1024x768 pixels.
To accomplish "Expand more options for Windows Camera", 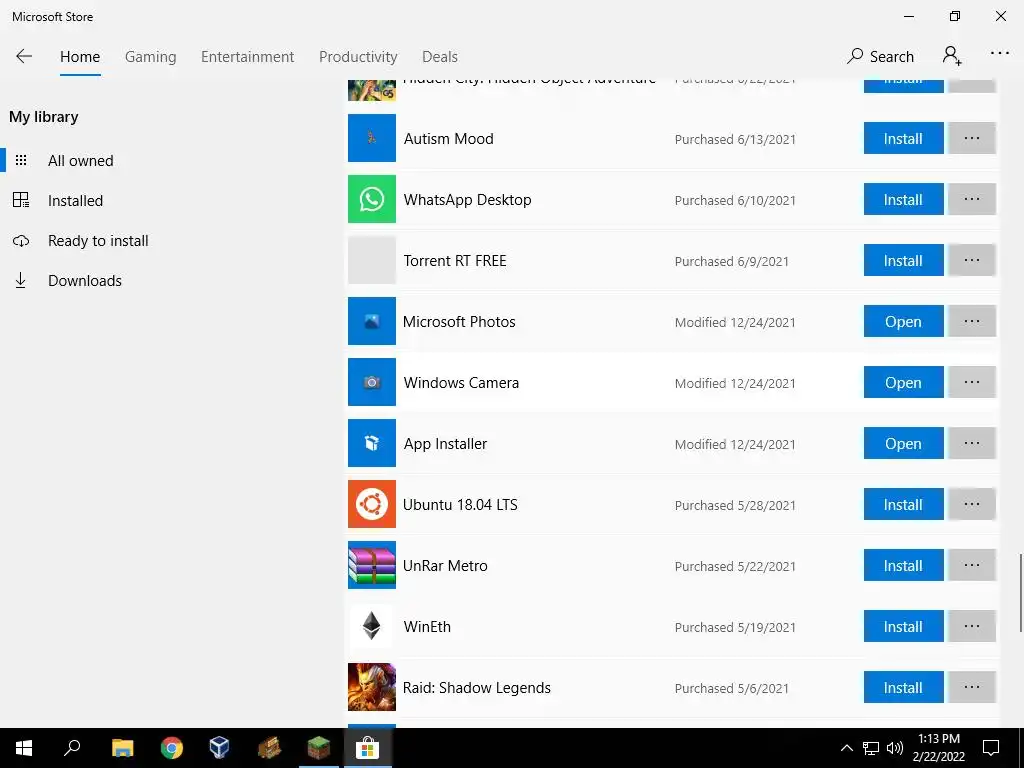I will pos(972,382).
